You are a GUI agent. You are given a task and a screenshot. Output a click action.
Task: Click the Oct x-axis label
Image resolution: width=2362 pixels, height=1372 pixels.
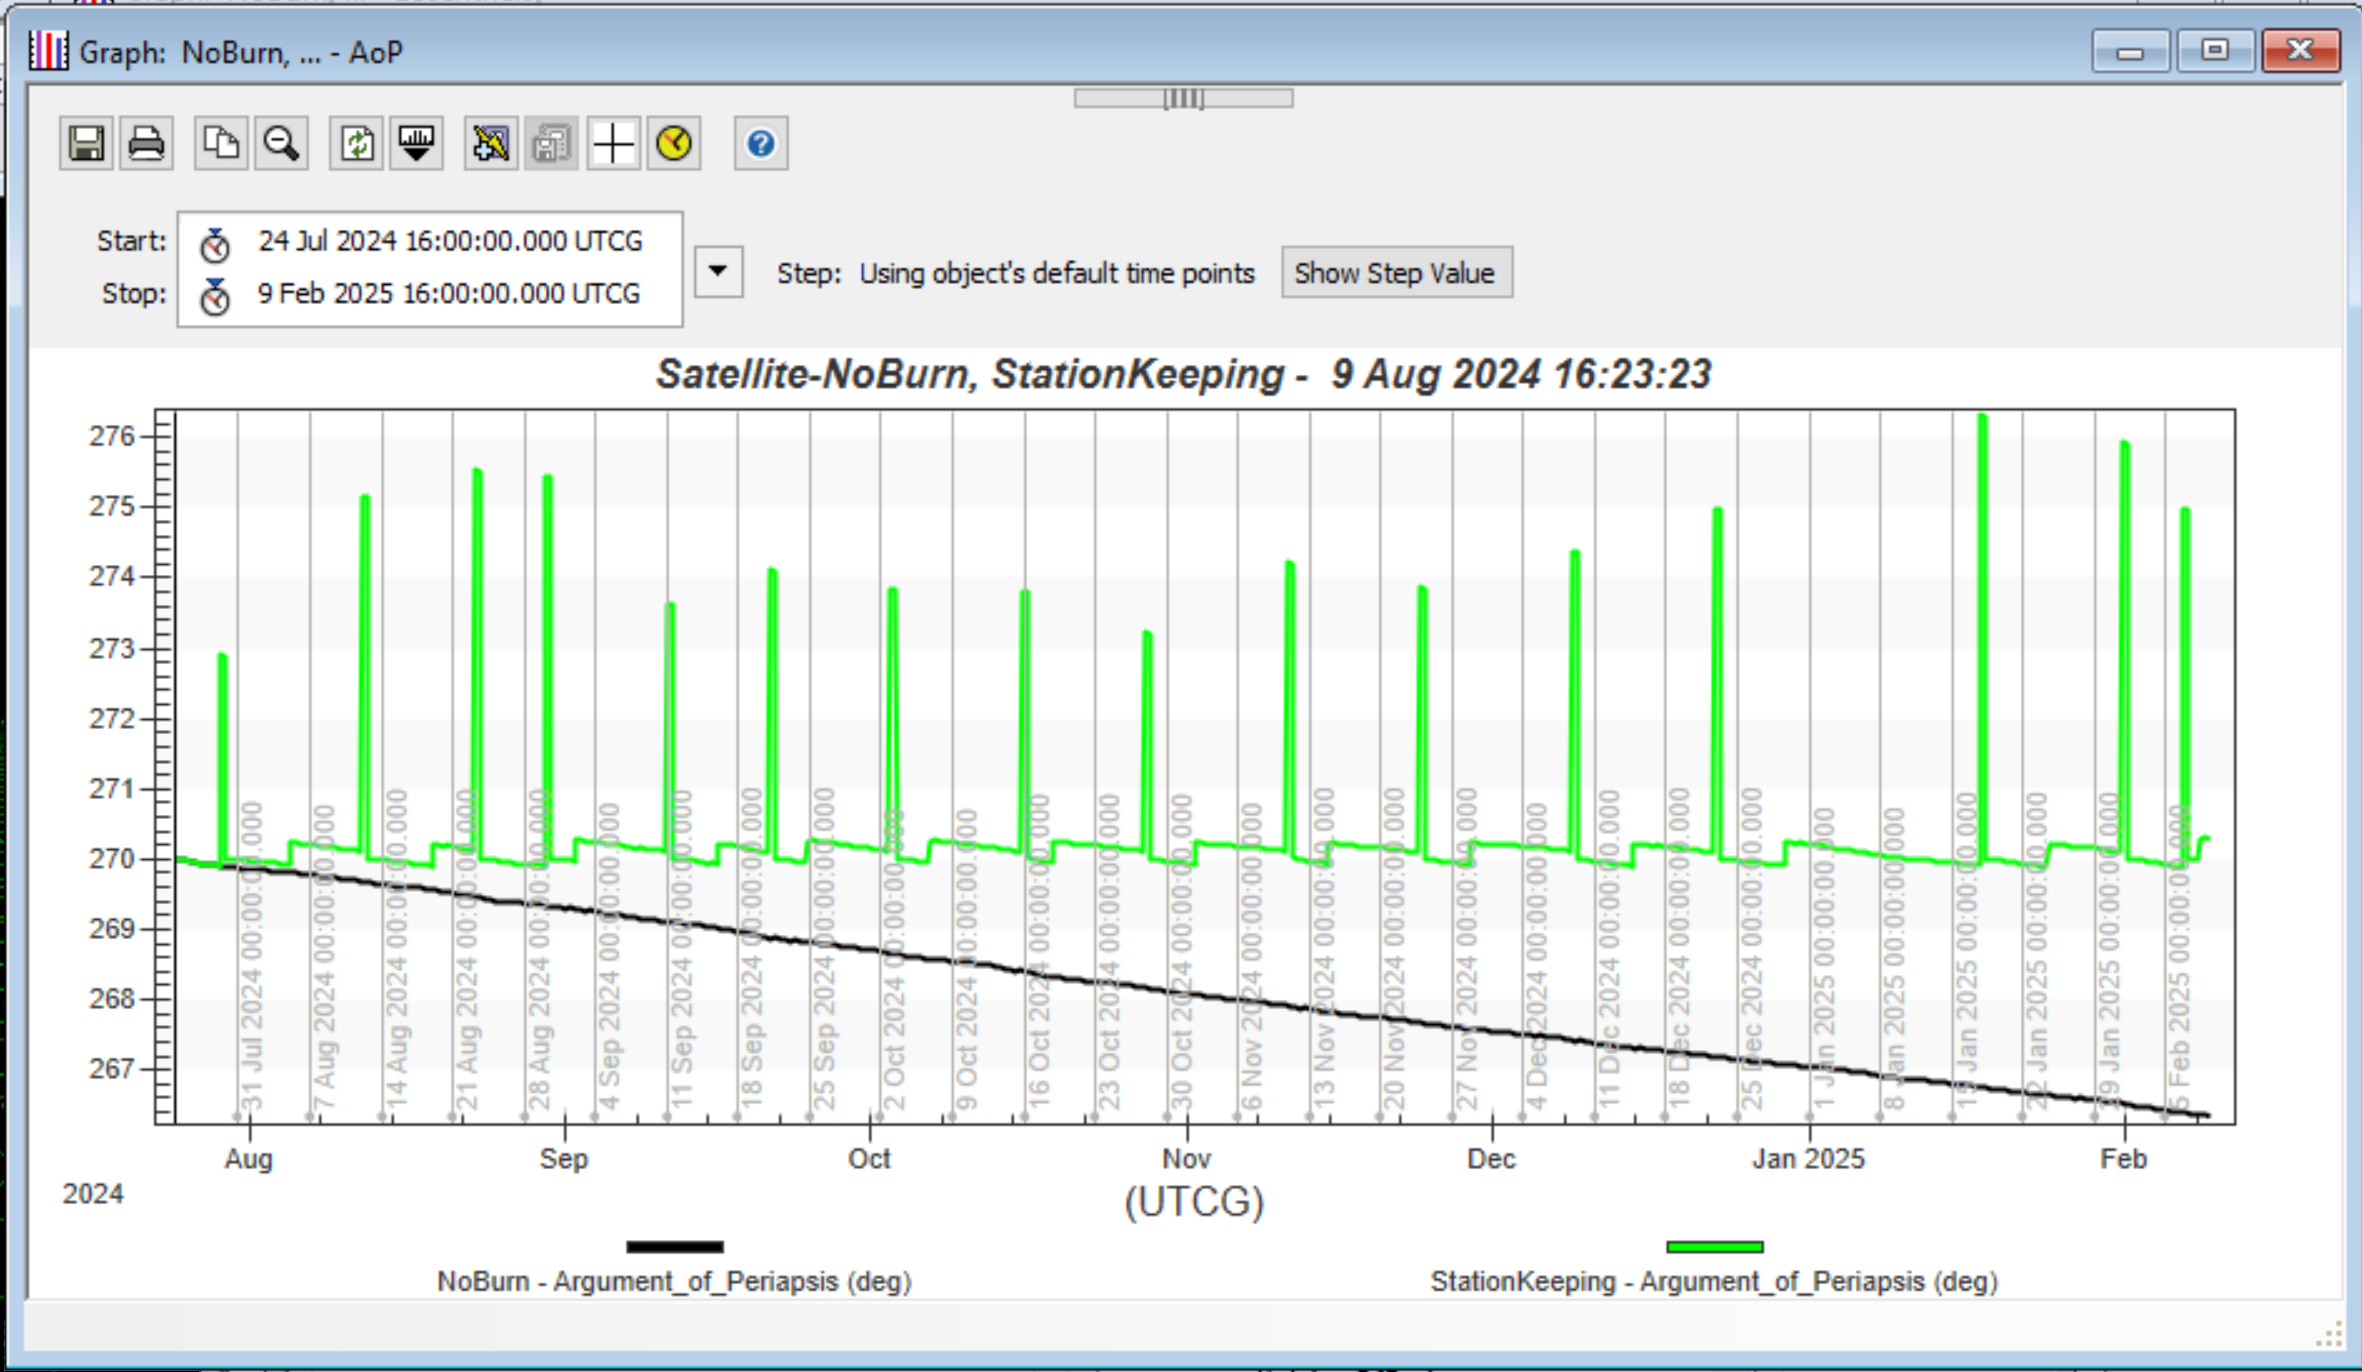point(869,1159)
